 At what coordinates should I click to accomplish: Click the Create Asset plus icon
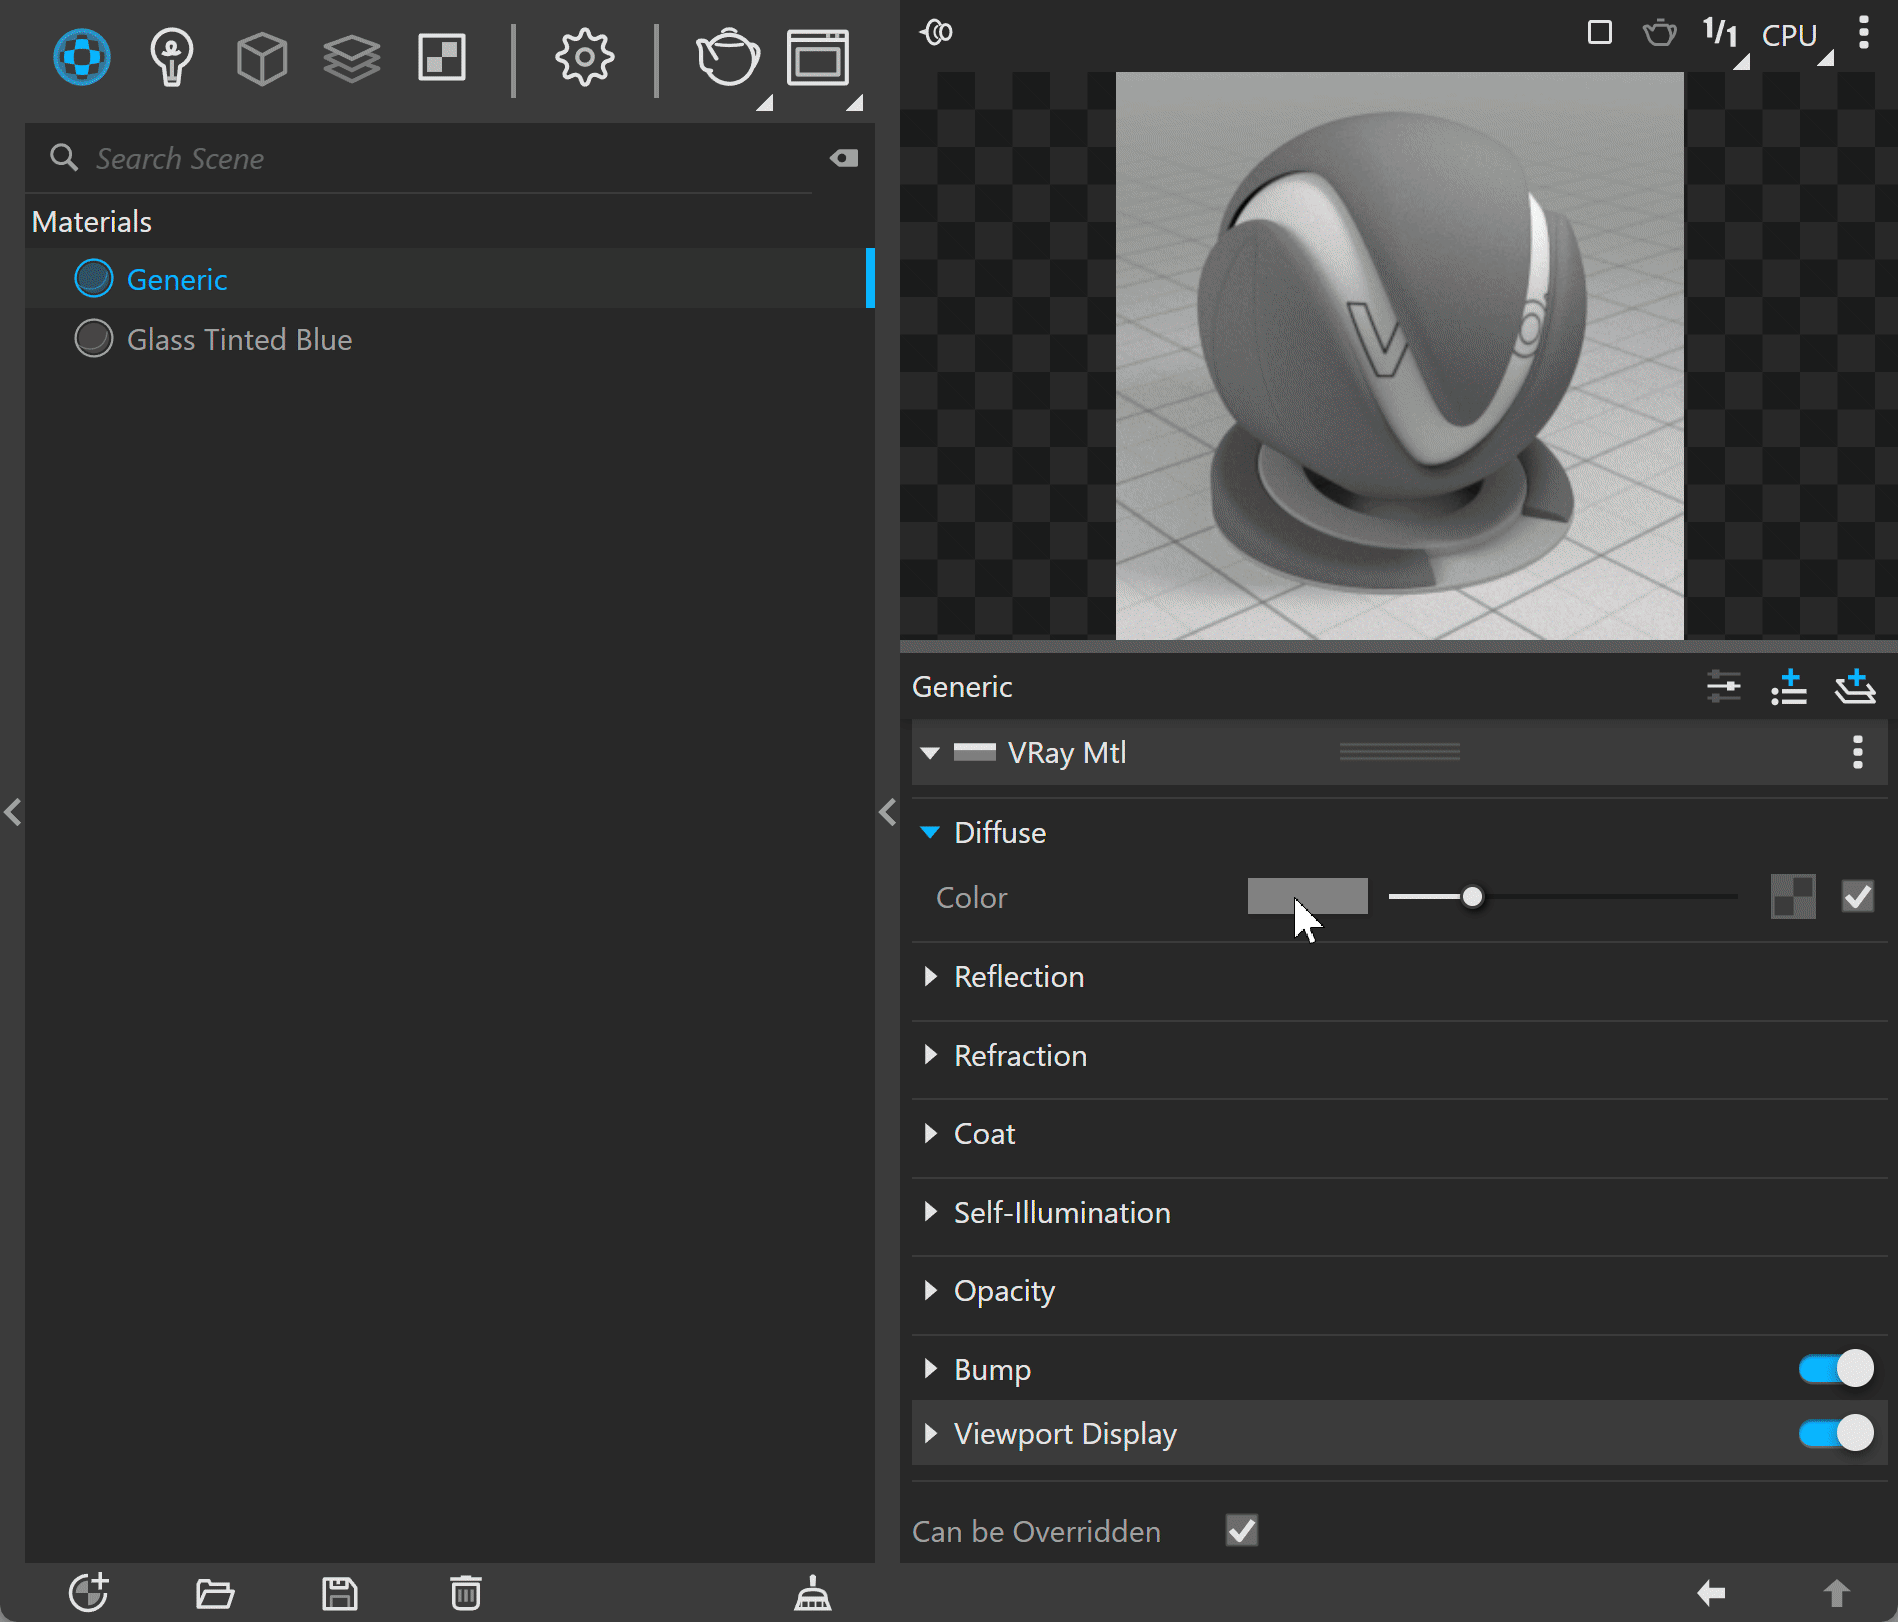pyautogui.click(x=89, y=1592)
